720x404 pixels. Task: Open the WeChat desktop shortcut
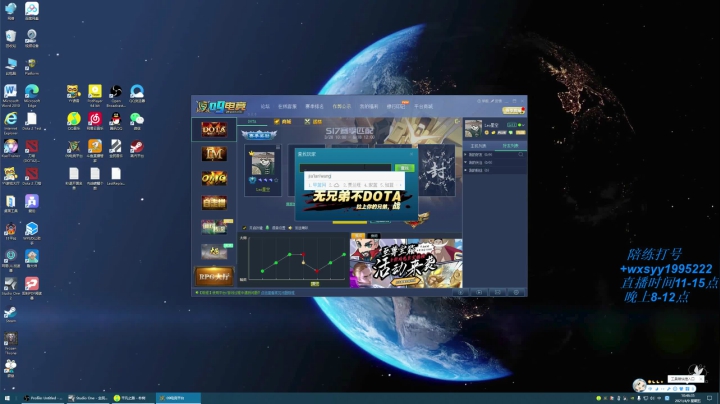[137, 122]
